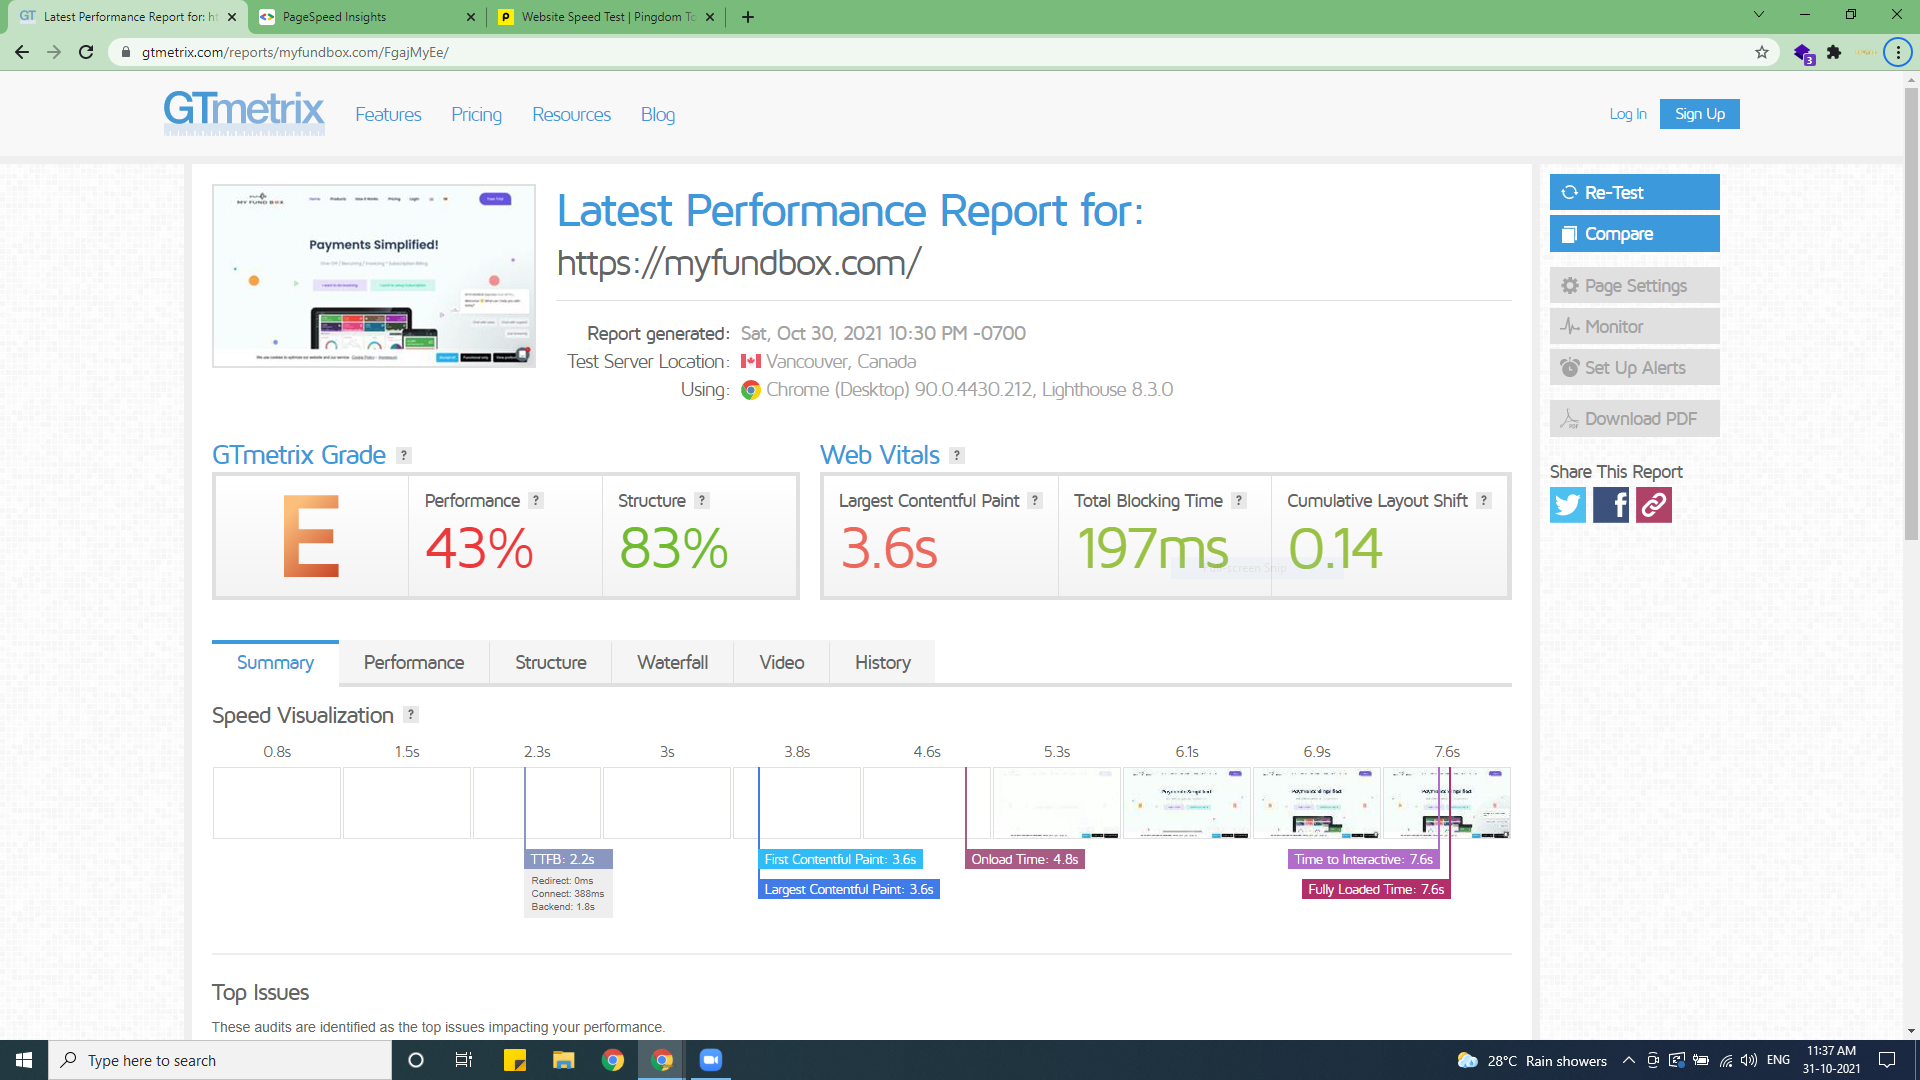This screenshot has width=1920, height=1080.
Task: Click Fully Loaded Time 7.6s marker
Action: (1376, 889)
